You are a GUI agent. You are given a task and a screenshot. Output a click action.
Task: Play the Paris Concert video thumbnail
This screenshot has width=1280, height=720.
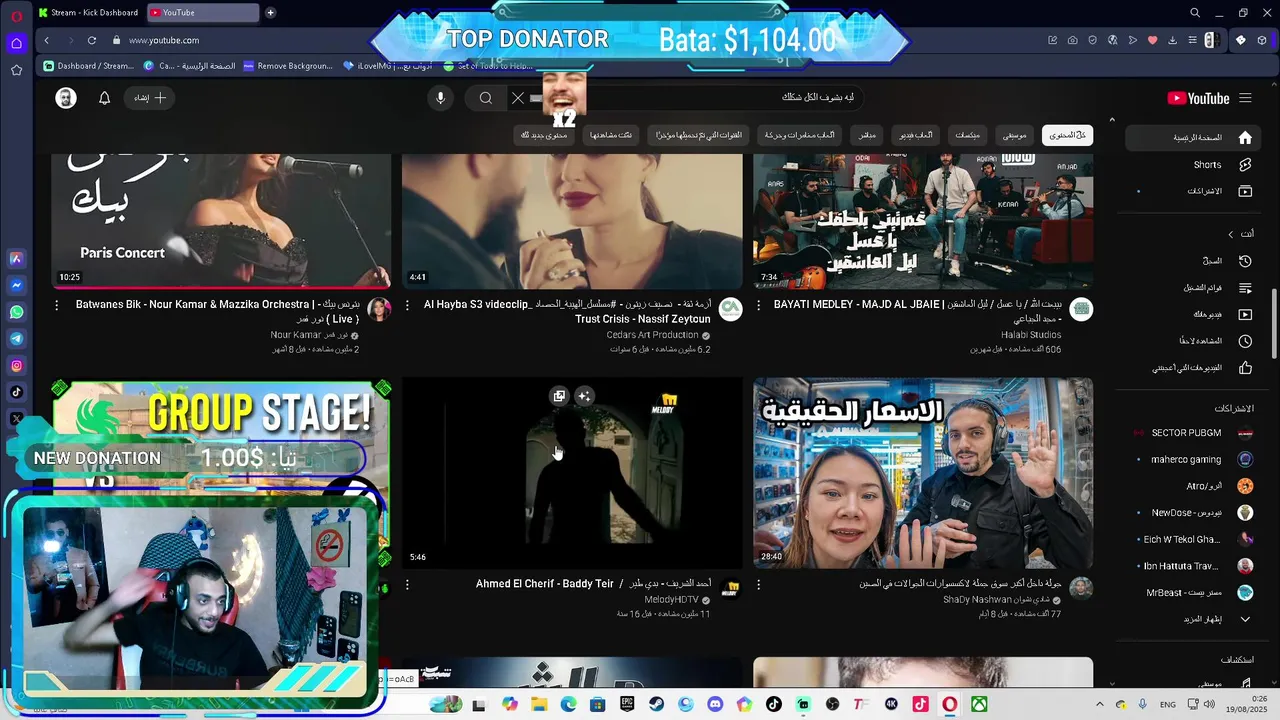221,221
